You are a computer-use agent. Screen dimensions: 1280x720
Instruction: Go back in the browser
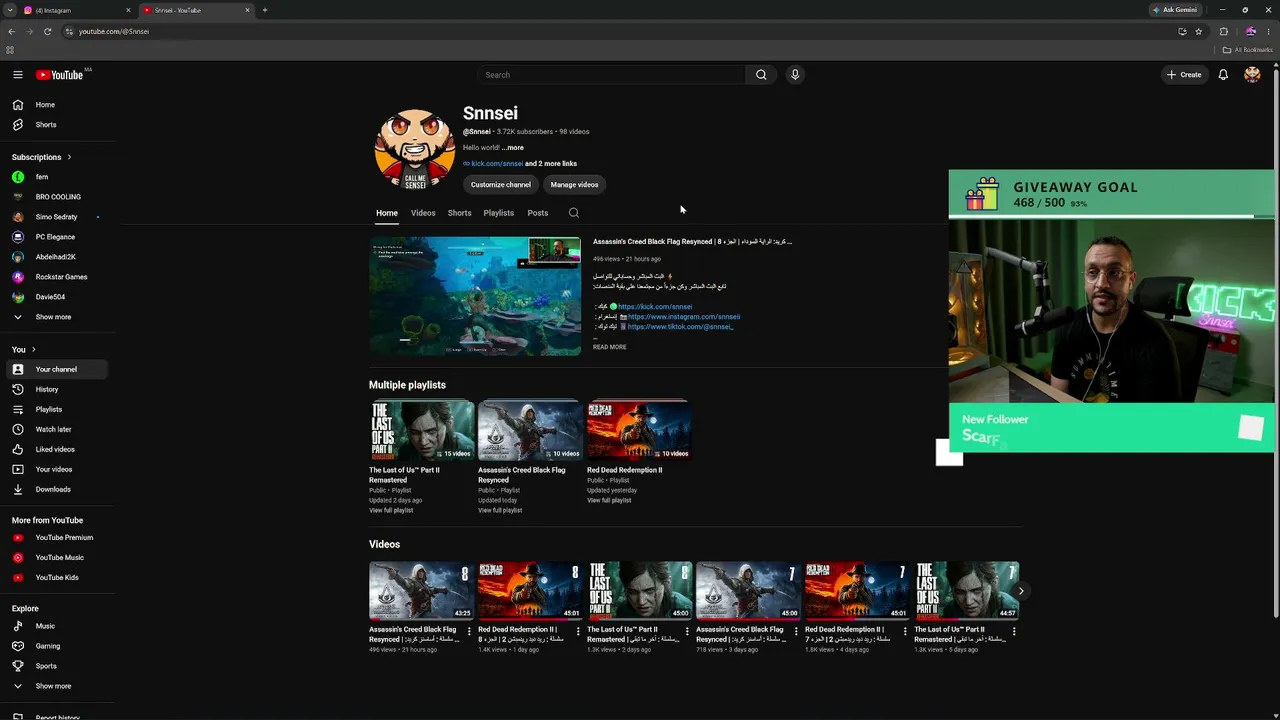12,31
